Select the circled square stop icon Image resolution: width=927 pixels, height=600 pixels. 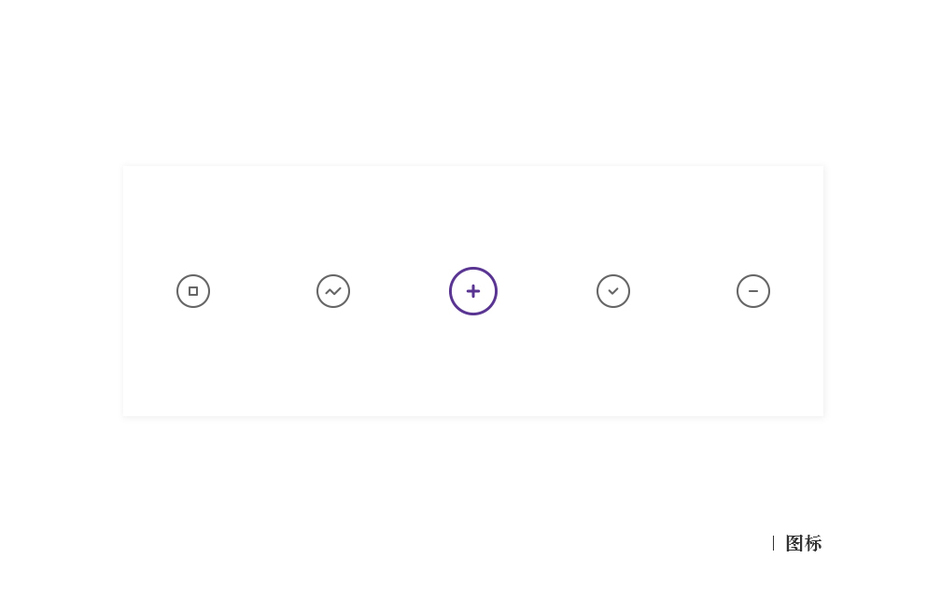tap(193, 291)
